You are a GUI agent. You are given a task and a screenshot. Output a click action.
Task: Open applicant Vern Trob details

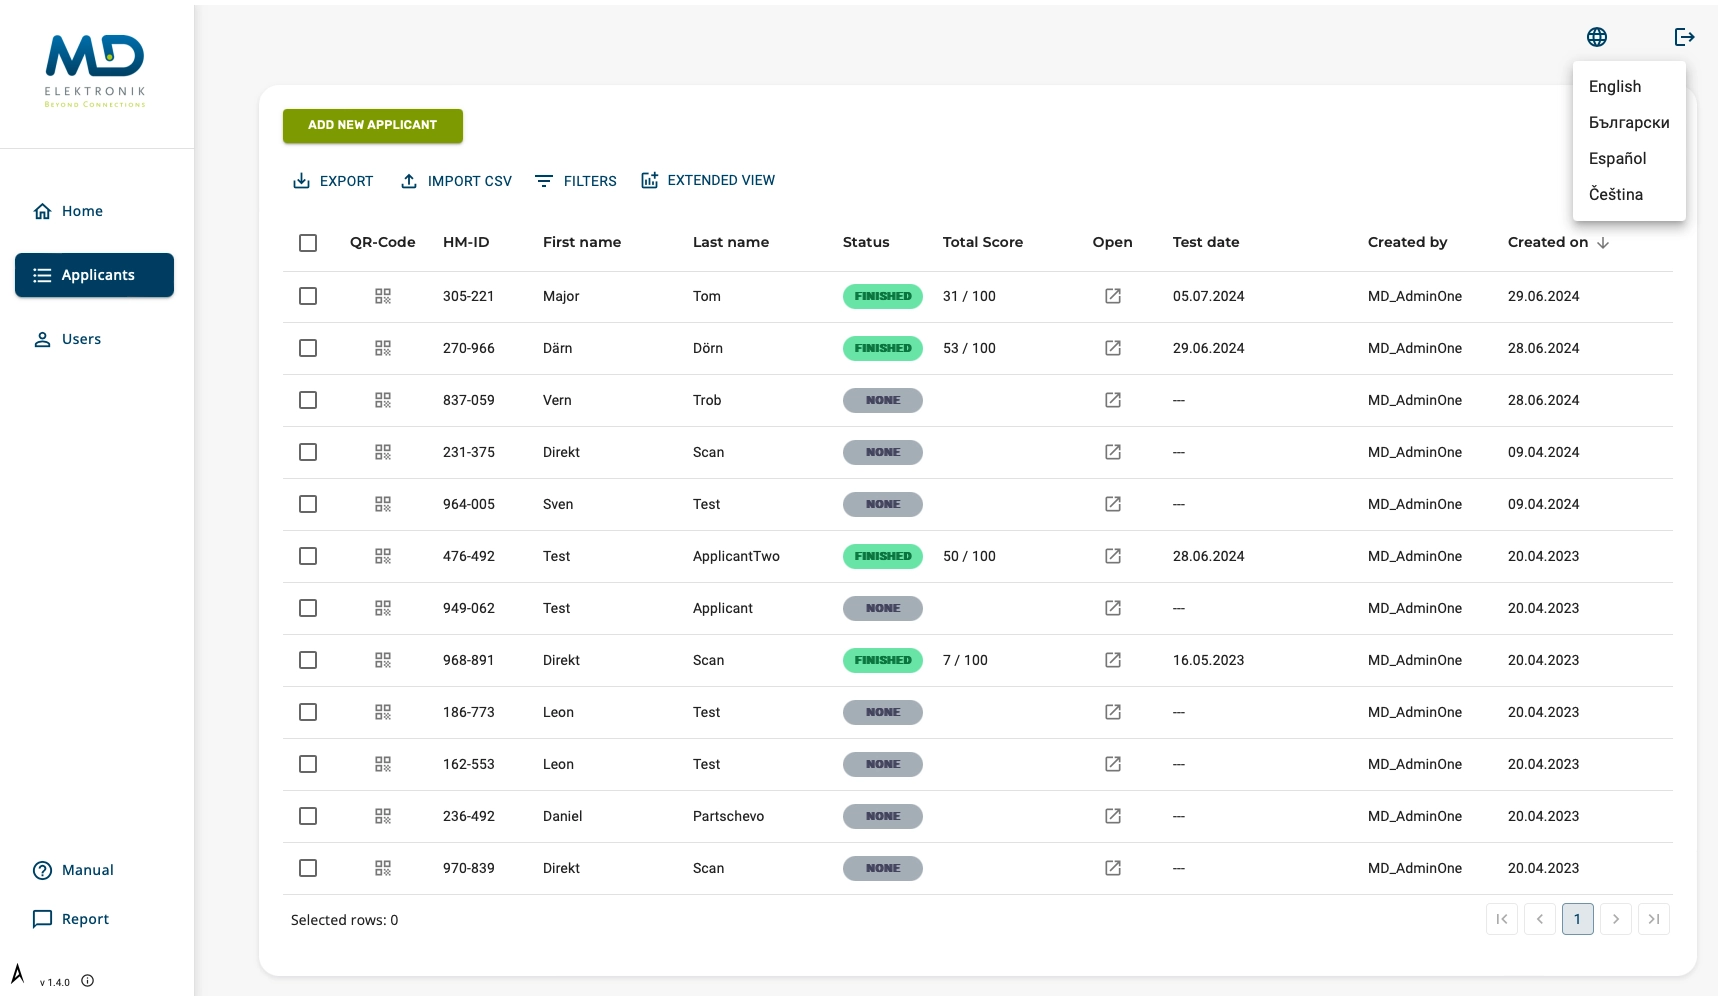click(1113, 400)
